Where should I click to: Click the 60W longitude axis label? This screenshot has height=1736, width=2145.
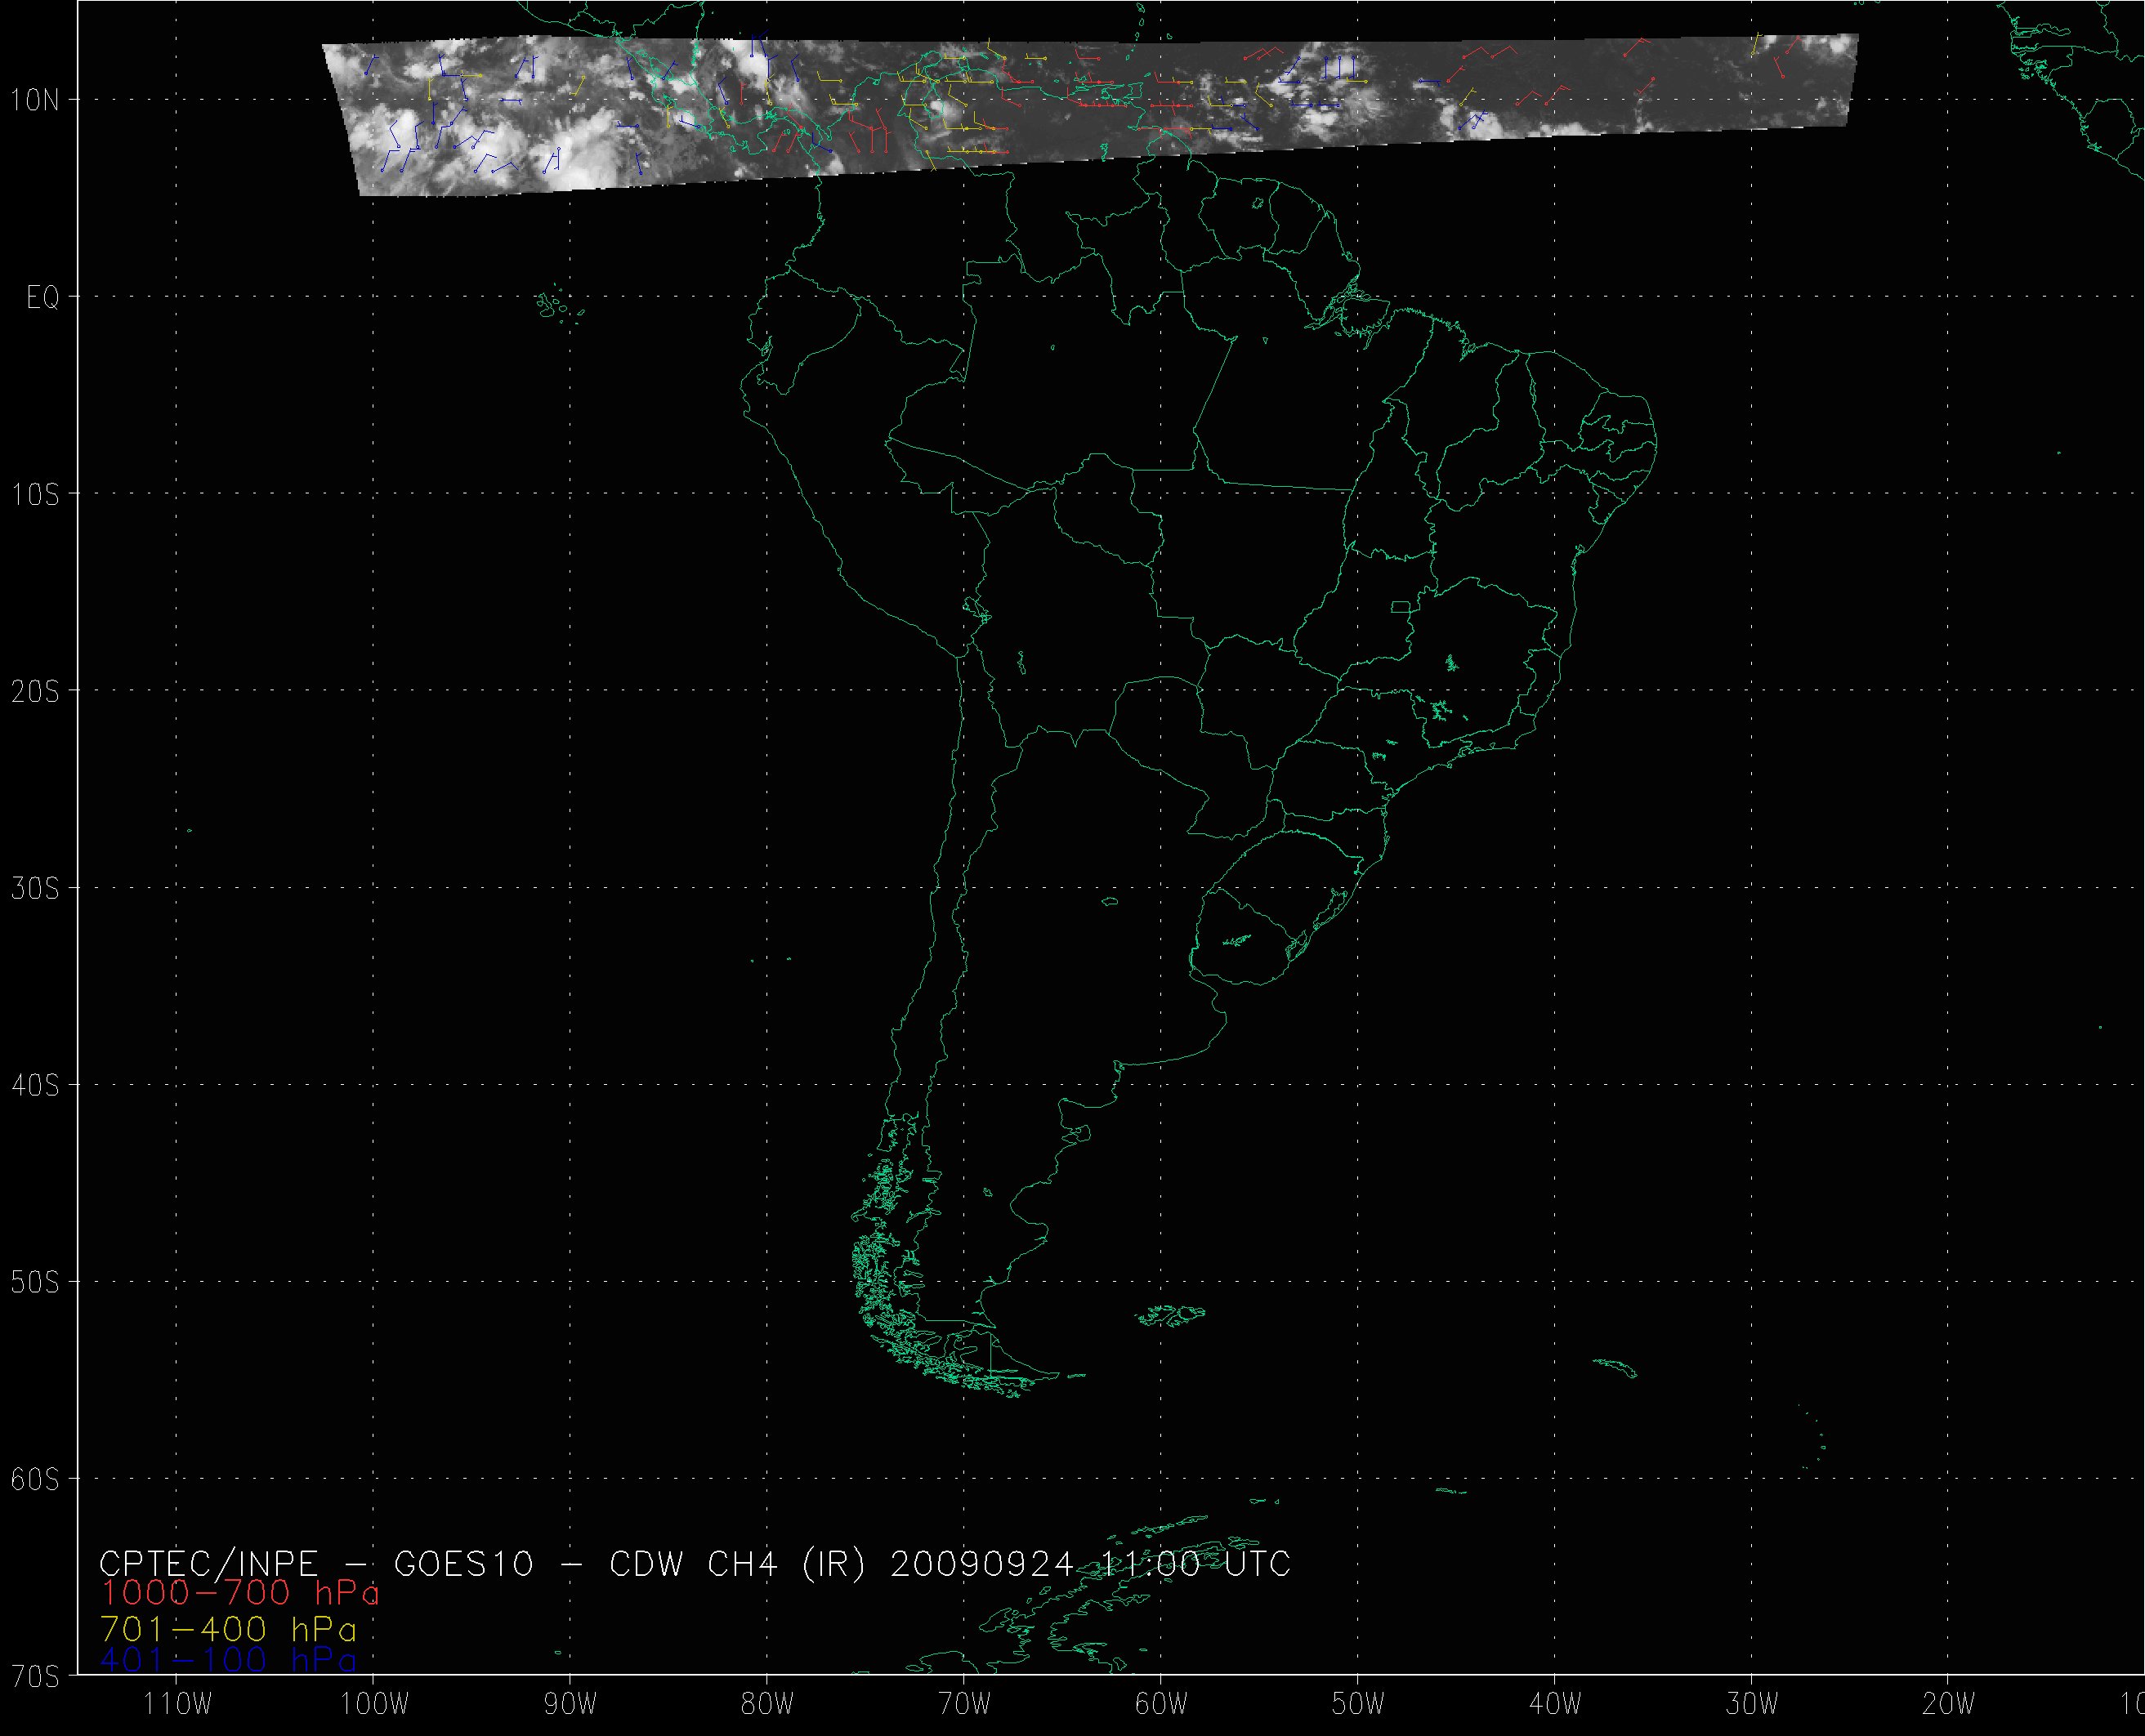click(x=1161, y=1704)
